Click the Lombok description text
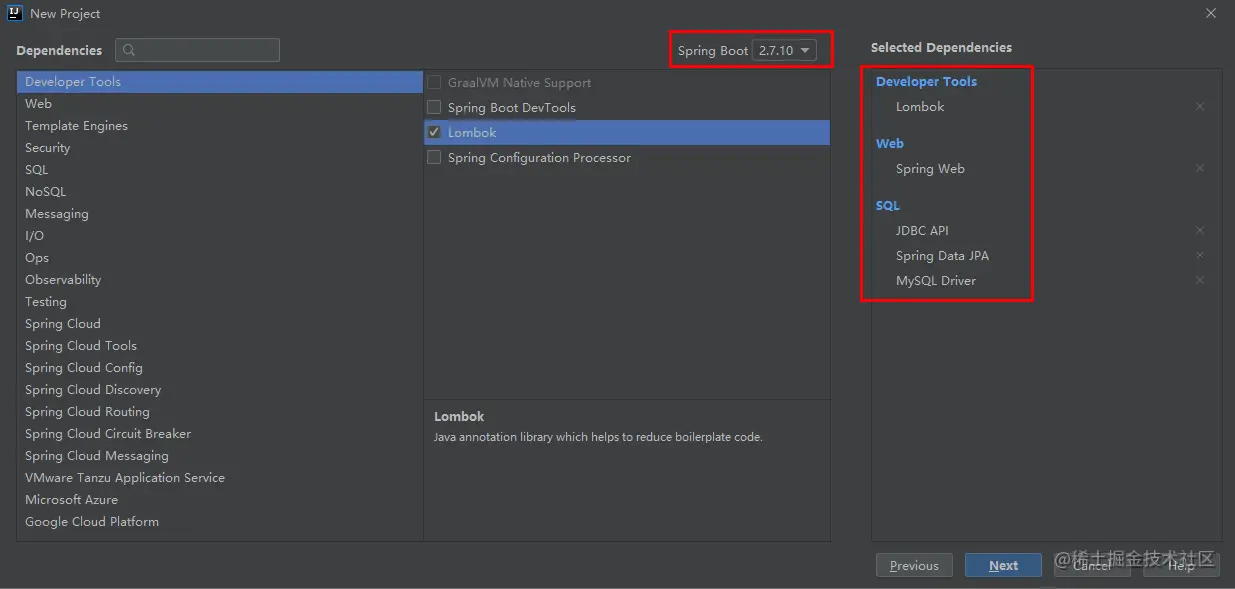1235x589 pixels. [598, 437]
